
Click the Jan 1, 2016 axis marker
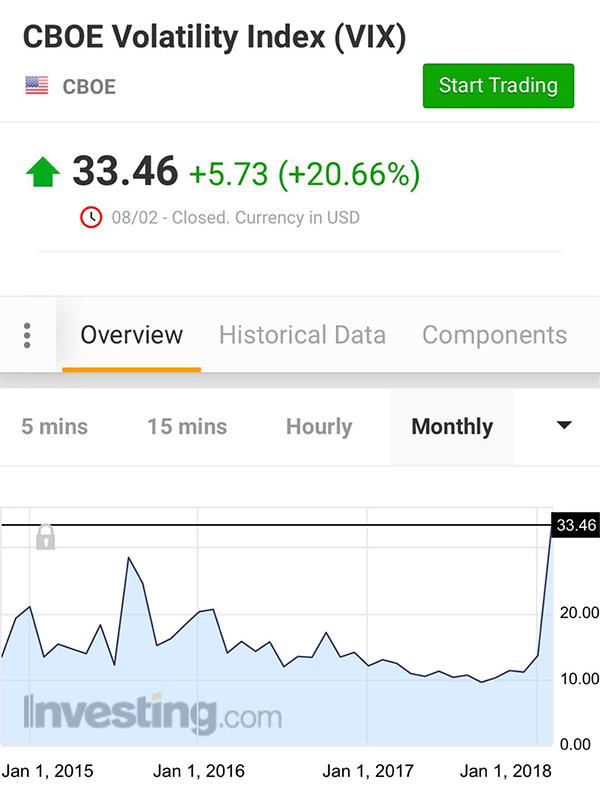198,771
